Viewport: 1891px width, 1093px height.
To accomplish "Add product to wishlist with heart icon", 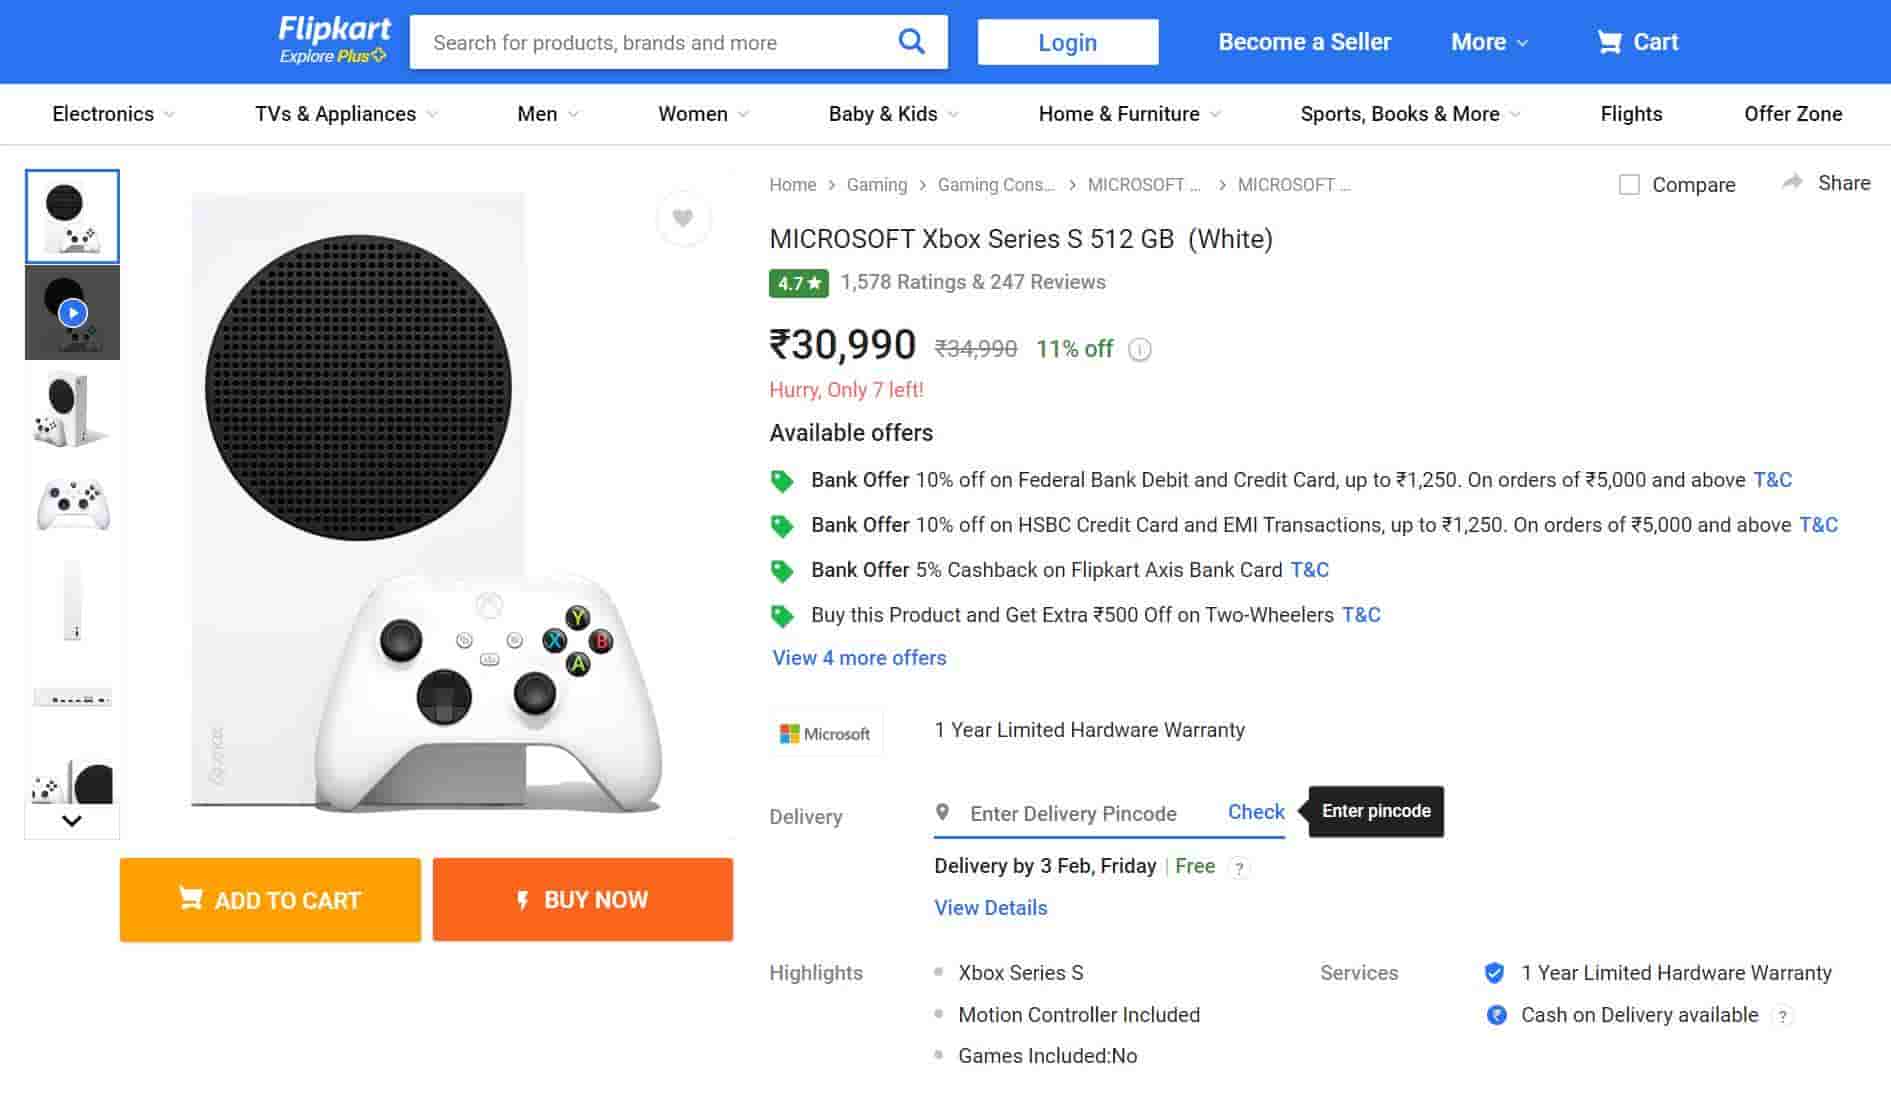I will (683, 218).
